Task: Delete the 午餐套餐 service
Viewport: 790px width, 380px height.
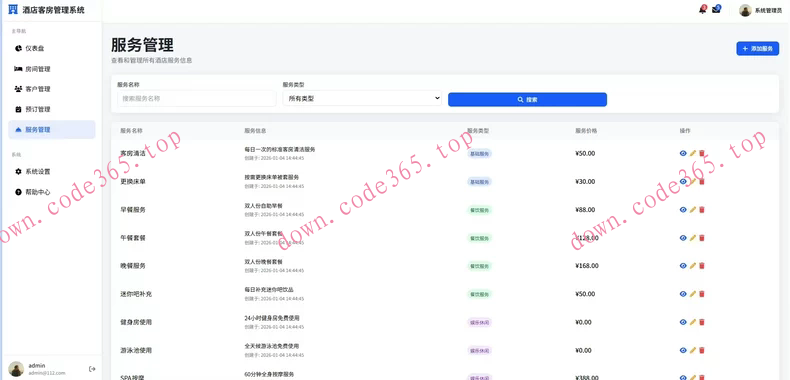Action: pyautogui.click(x=702, y=238)
